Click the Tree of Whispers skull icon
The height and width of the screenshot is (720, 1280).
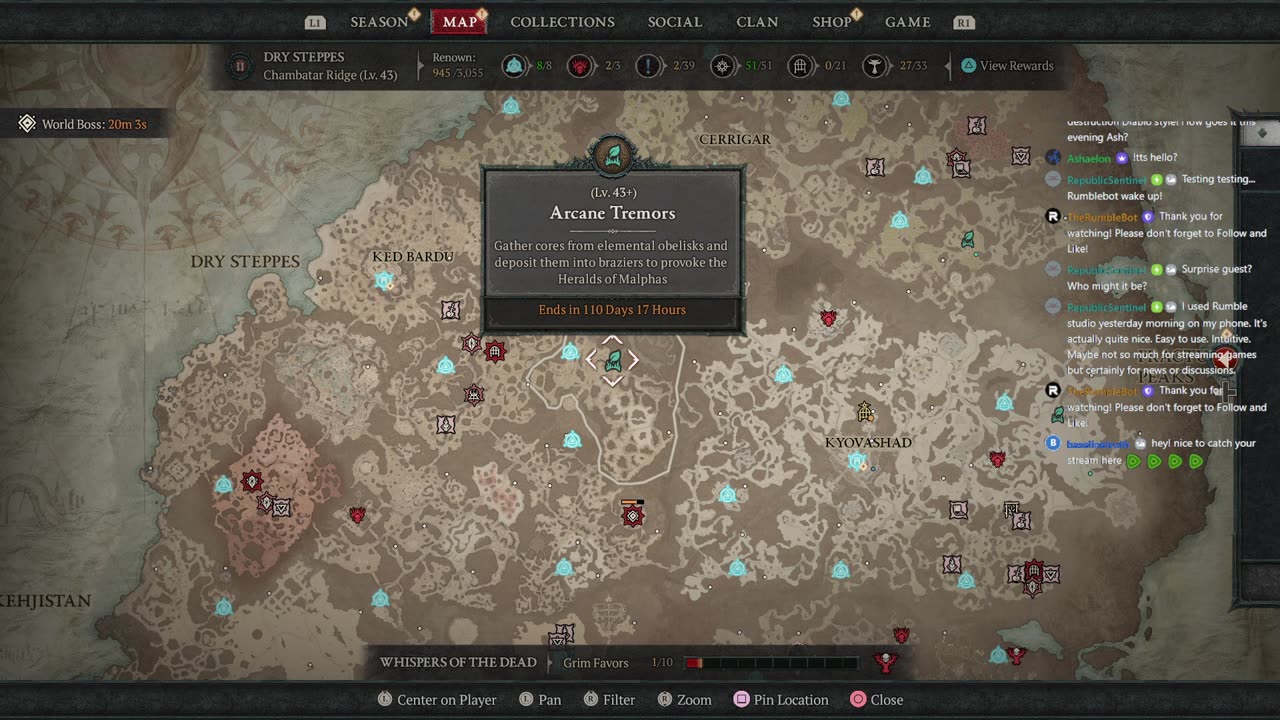tap(885, 661)
